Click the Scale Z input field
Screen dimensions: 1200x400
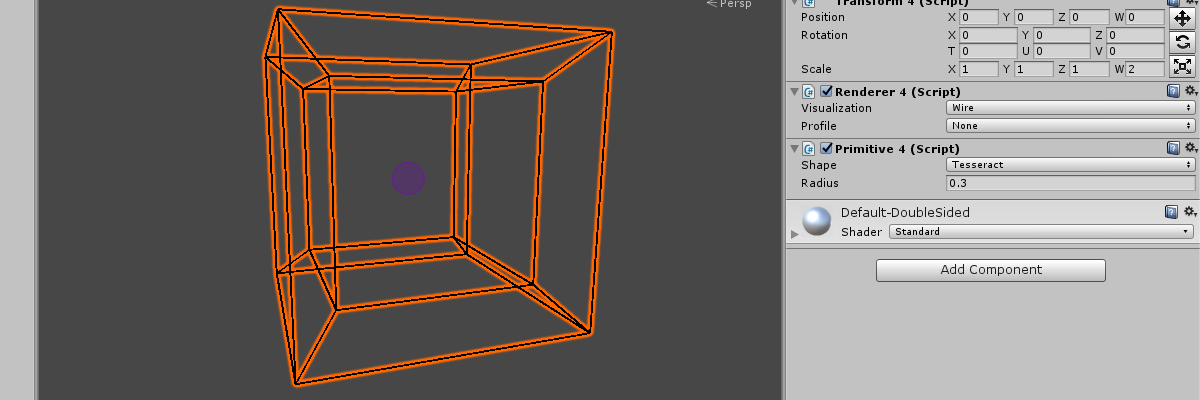click(x=1089, y=70)
